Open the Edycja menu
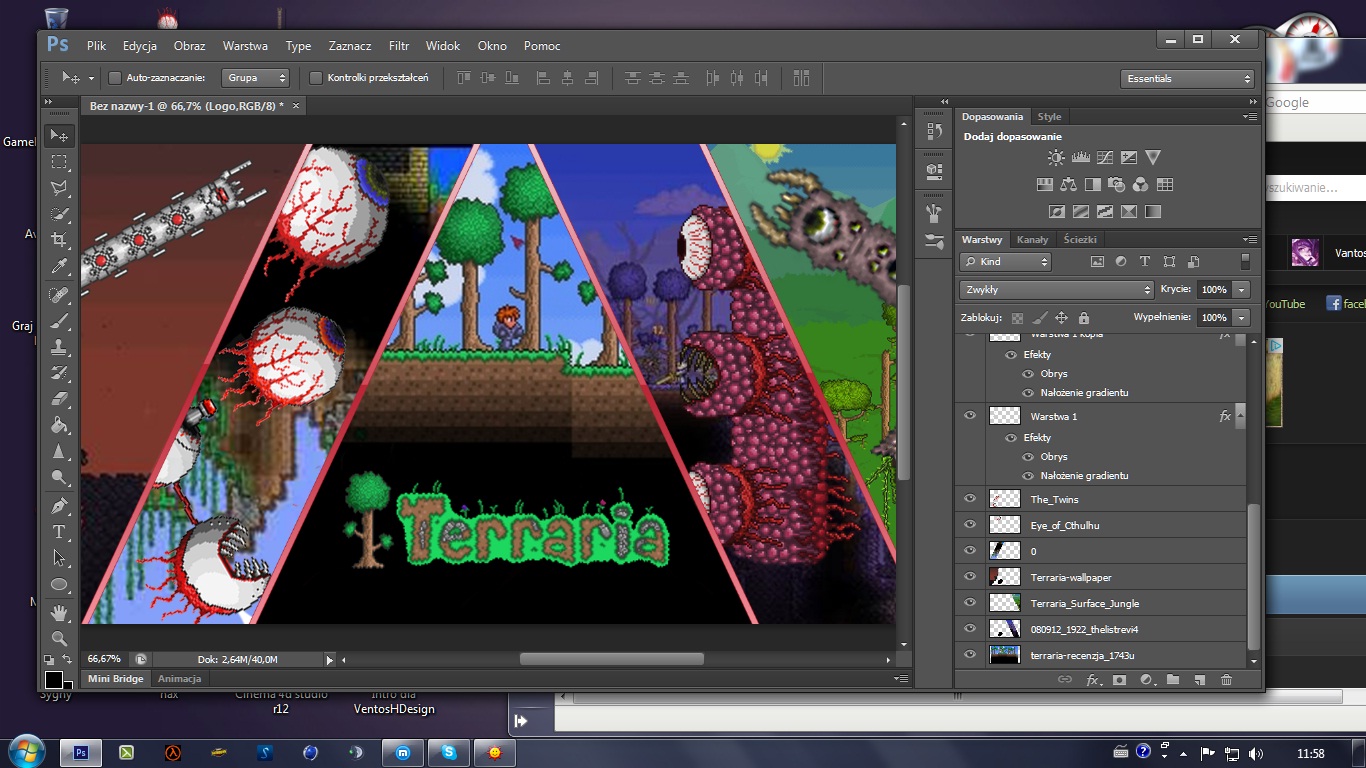 (140, 46)
